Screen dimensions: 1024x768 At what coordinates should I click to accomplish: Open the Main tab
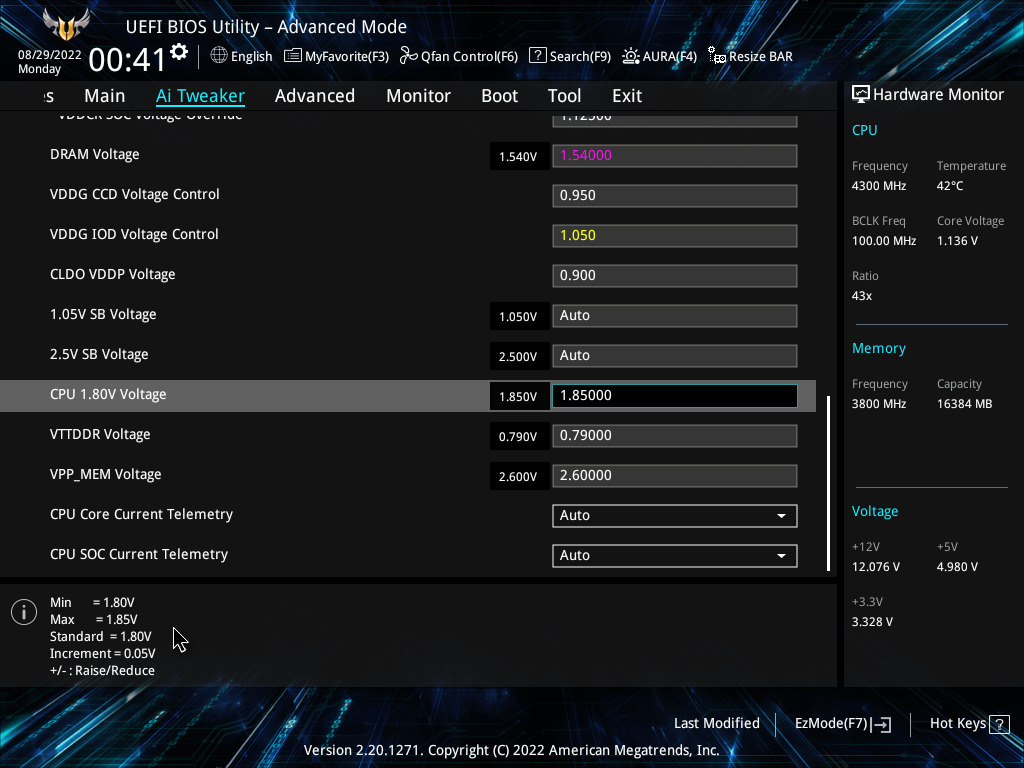104,96
